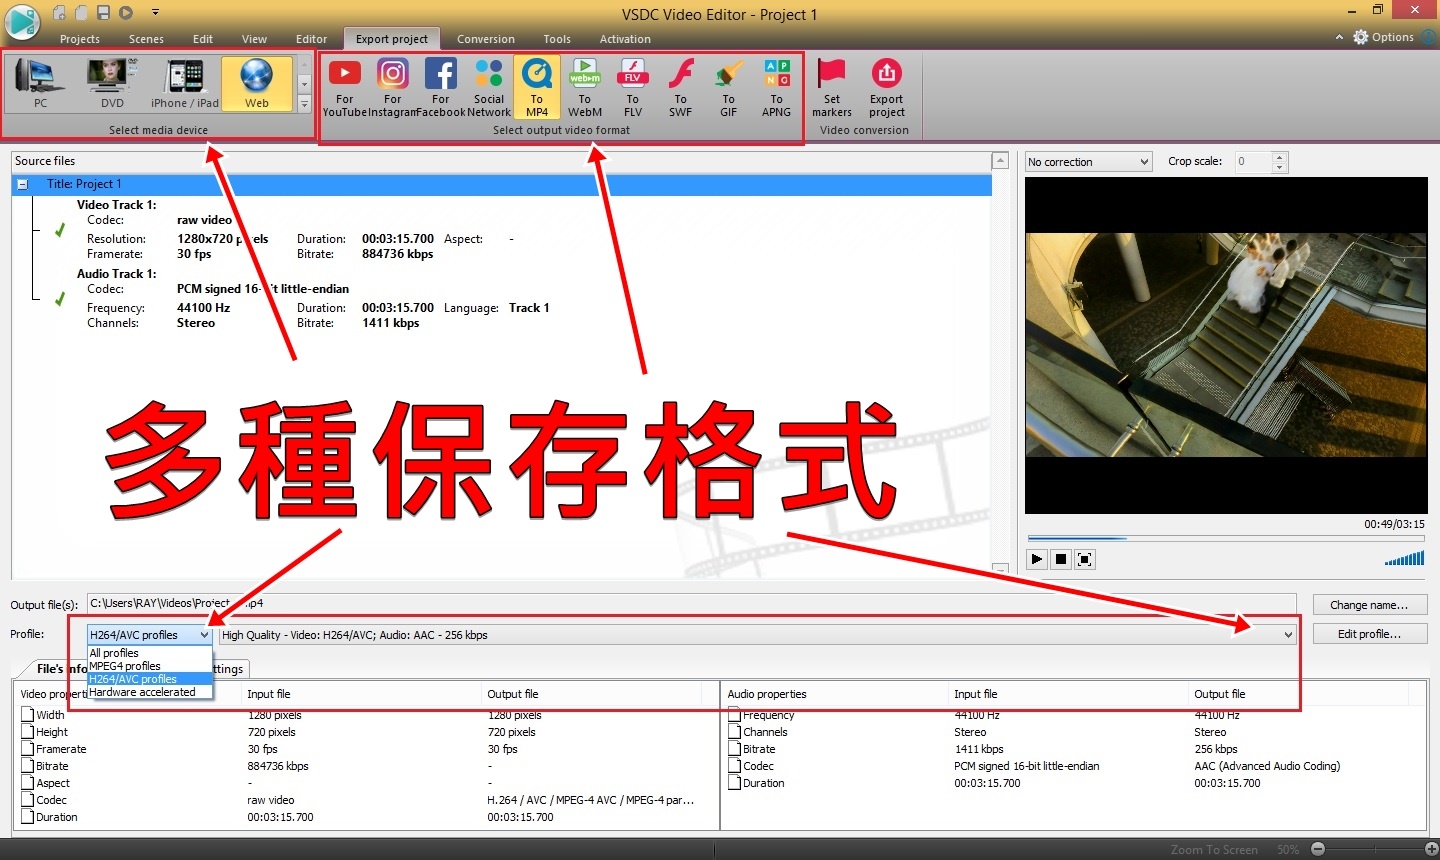Stop the preview video playback

pyautogui.click(x=1061, y=559)
